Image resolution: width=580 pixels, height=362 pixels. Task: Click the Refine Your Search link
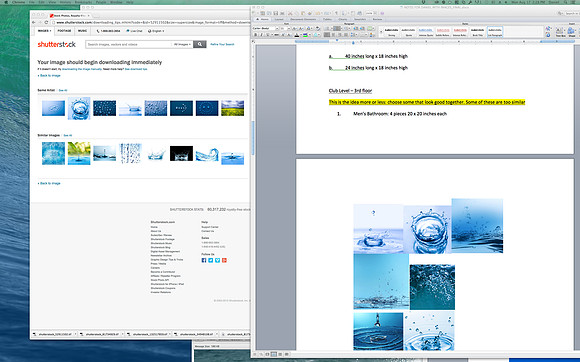(222, 44)
